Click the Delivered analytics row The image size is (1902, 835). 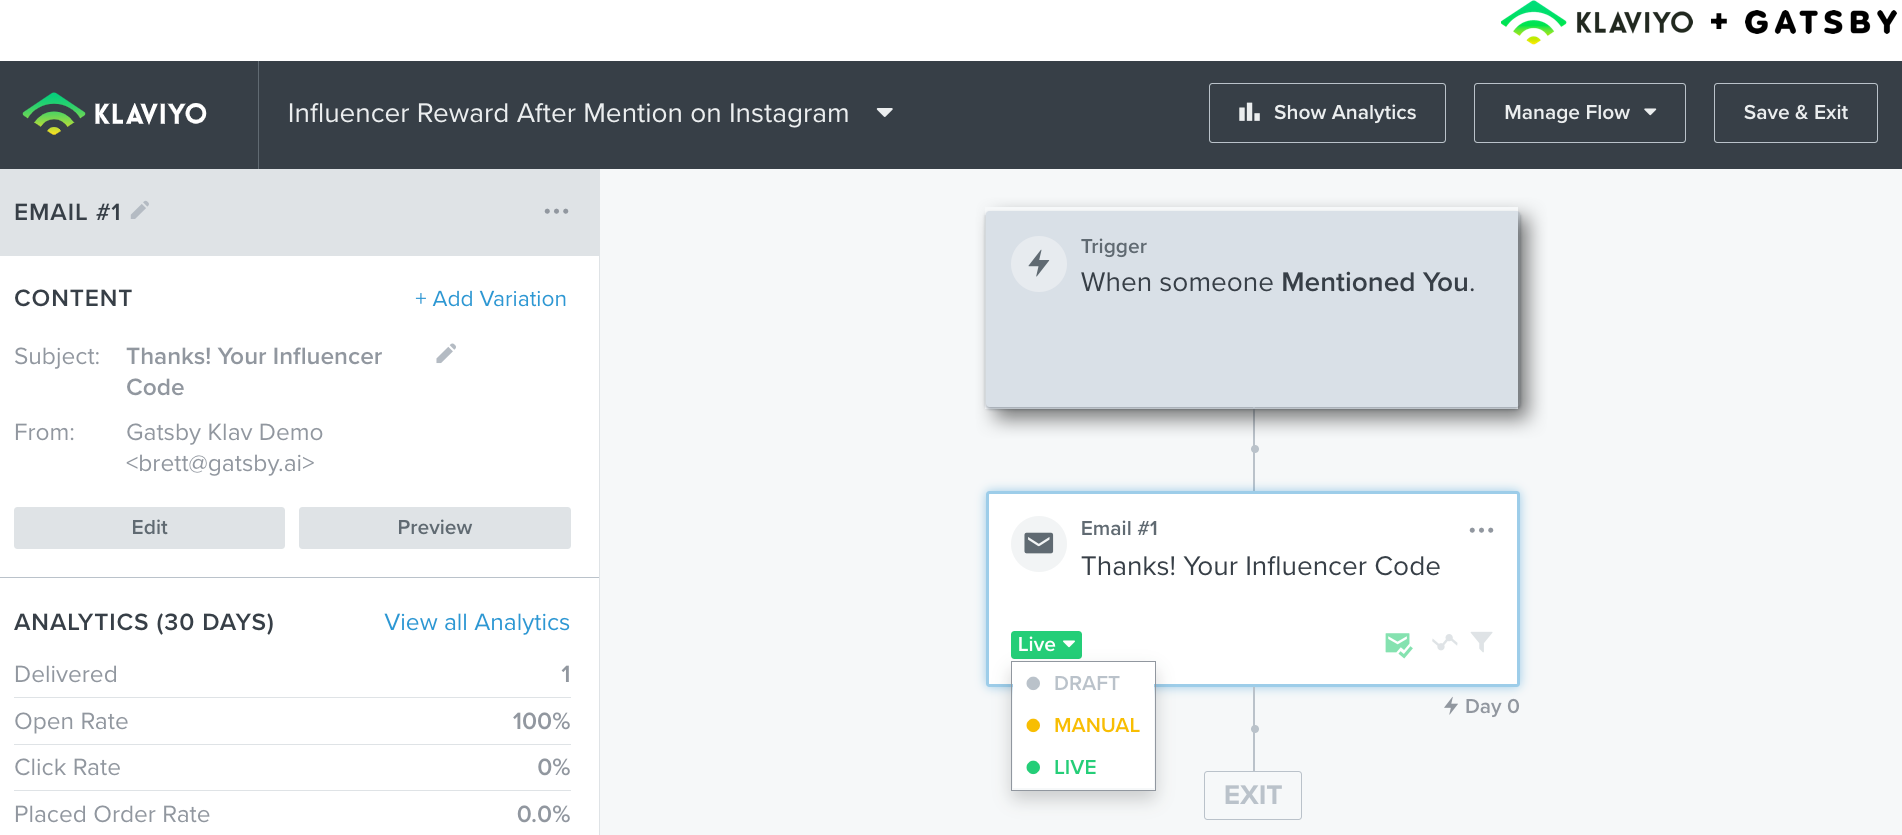(292, 674)
